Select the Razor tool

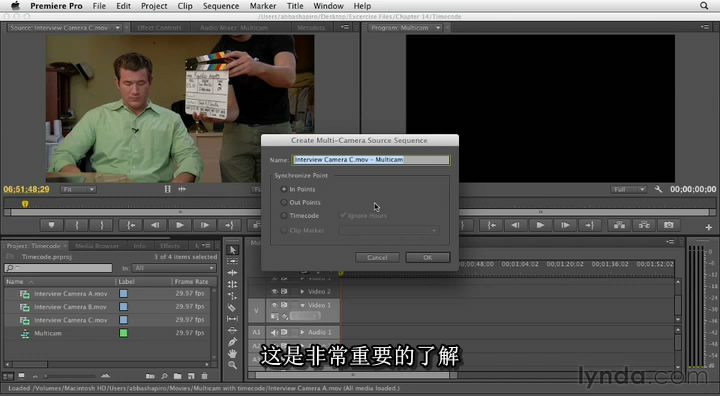tap(233, 307)
